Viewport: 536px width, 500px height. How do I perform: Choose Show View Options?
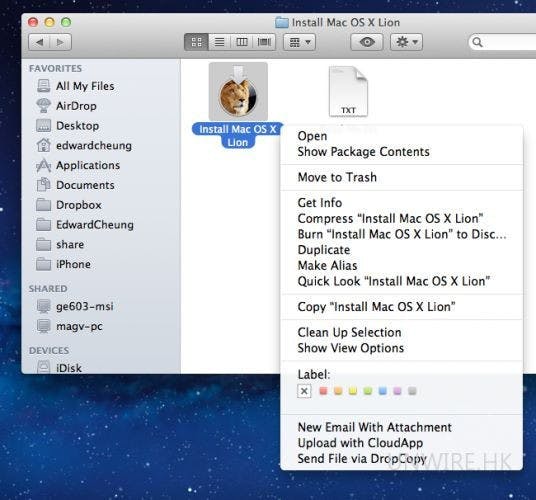coord(402,348)
